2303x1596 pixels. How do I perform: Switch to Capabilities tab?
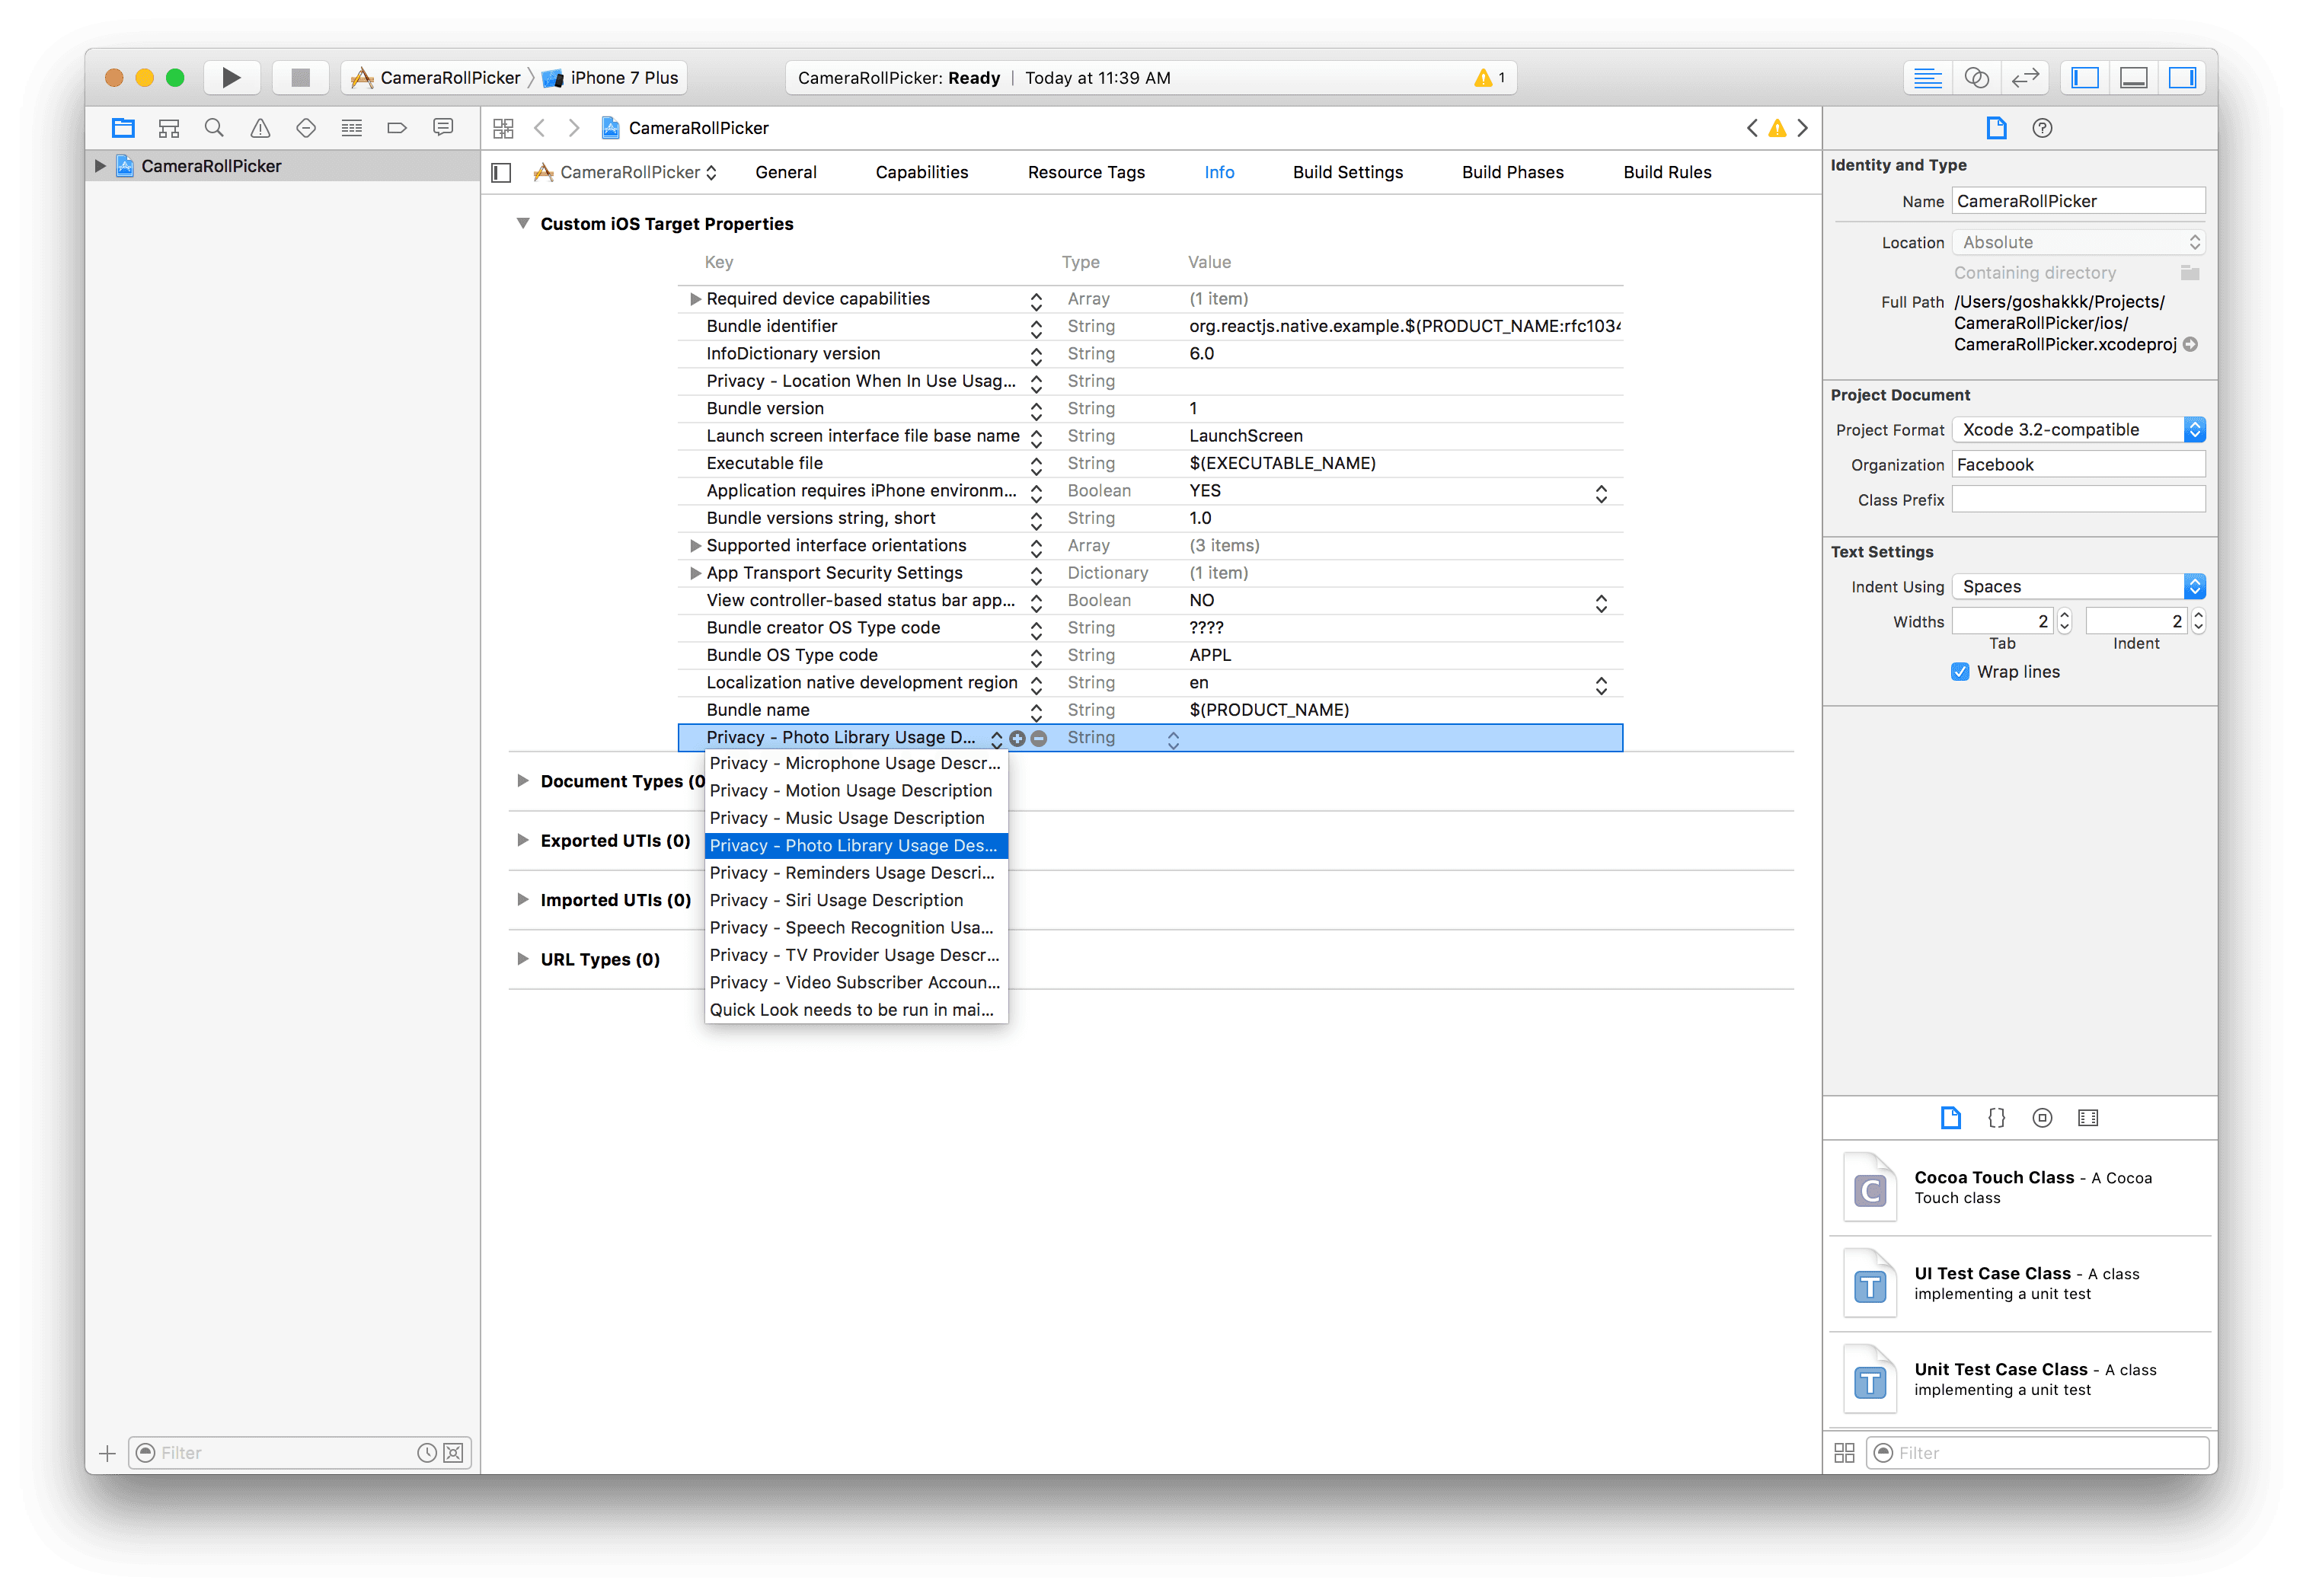click(x=921, y=173)
